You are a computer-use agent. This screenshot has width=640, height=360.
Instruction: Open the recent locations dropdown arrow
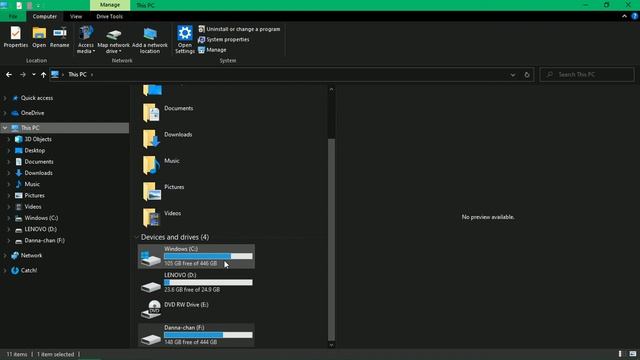point(33,75)
